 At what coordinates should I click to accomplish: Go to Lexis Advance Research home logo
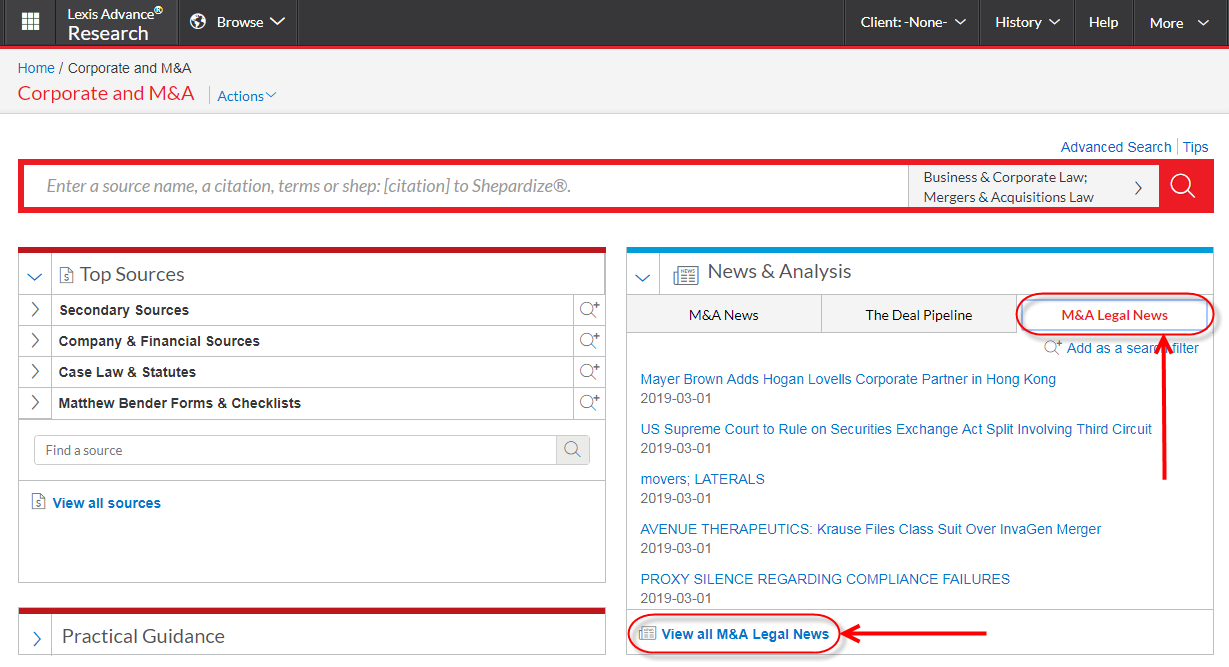(x=115, y=23)
